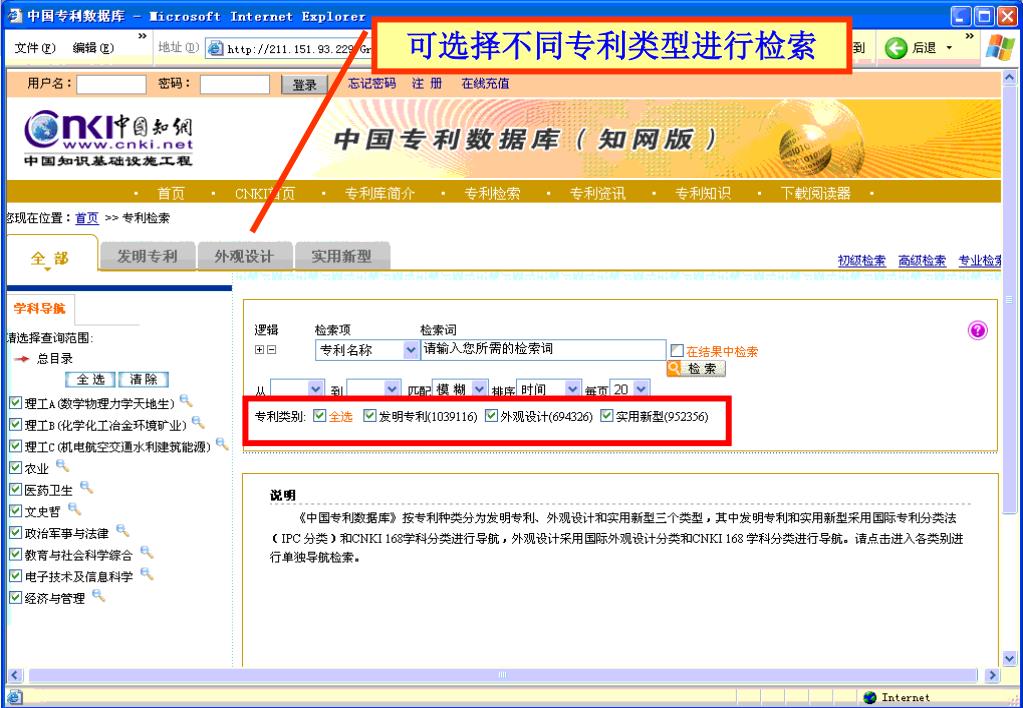The height and width of the screenshot is (708, 1023).
Task: Open 专利资讯 in navigation bar
Action: [x=597, y=193]
